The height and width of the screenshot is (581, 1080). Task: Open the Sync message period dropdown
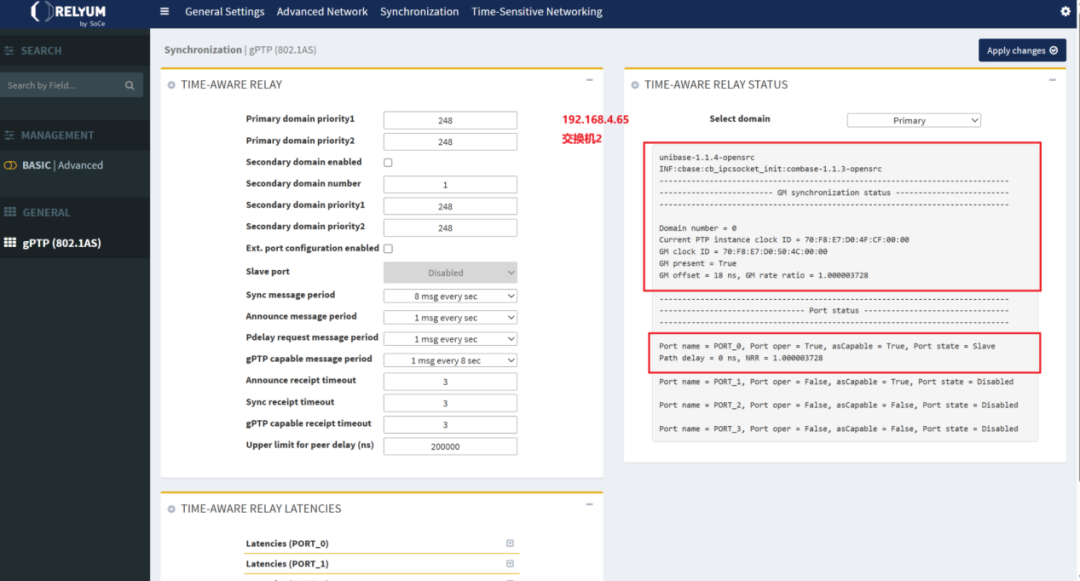[450, 296]
